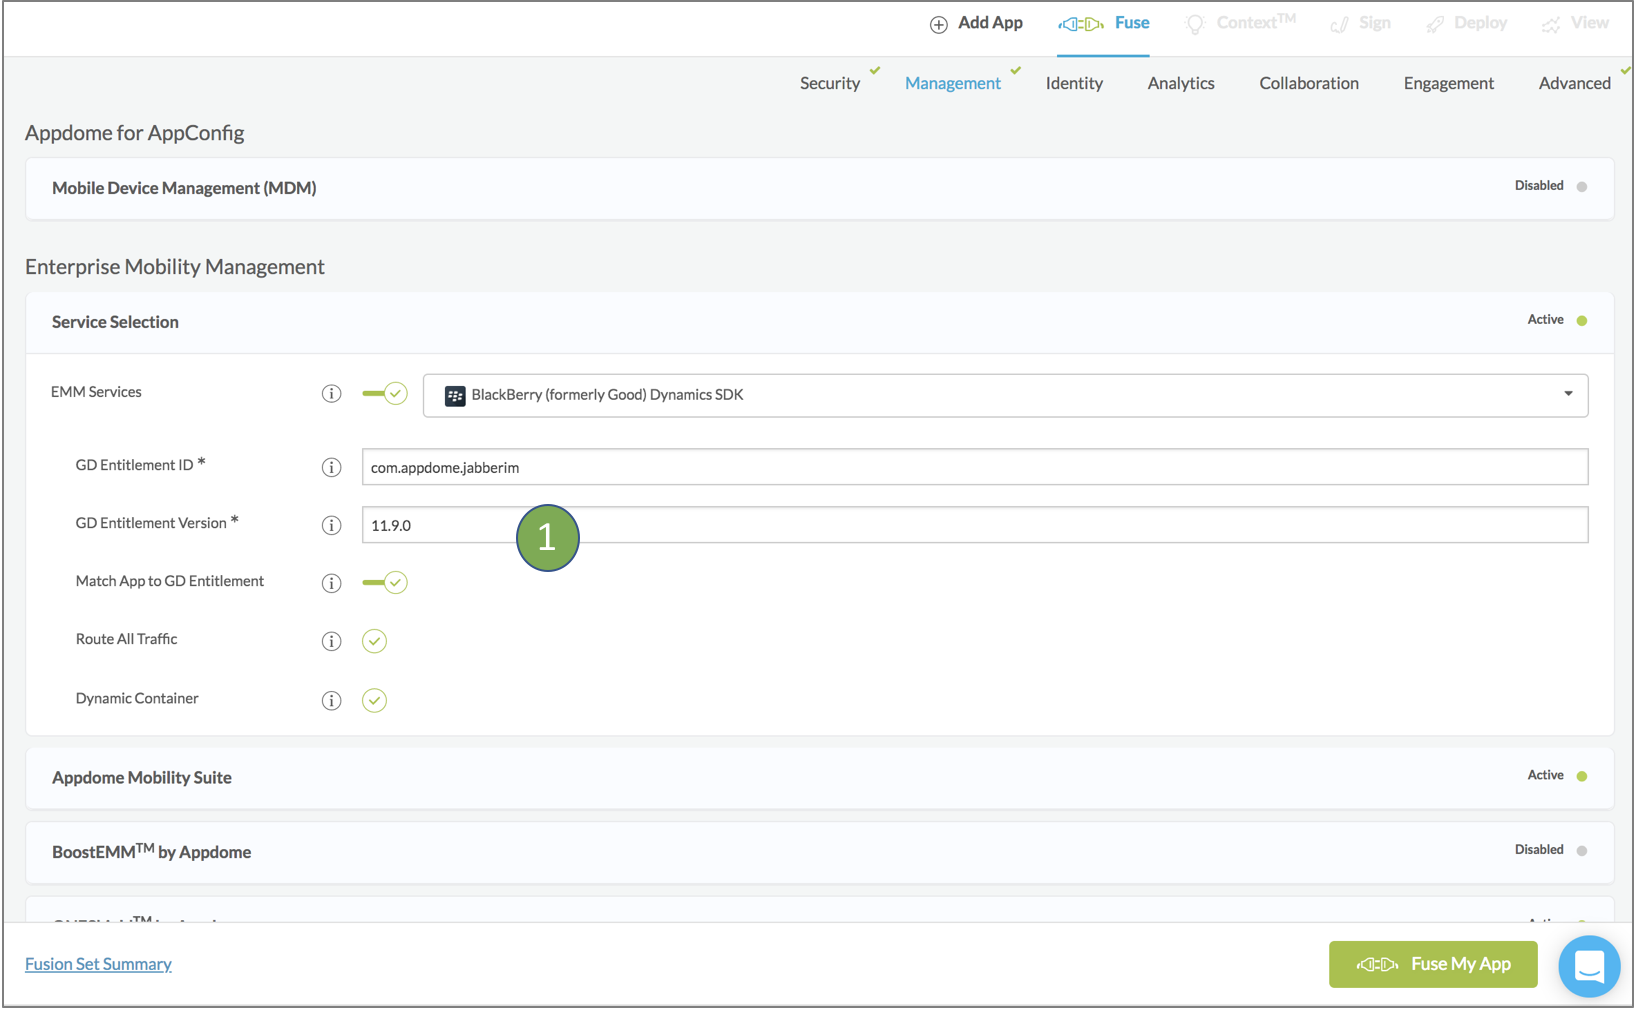This screenshot has width=1636, height=1012.
Task: Toggle Match App to GD Entitlement switch
Action: point(385,583)
